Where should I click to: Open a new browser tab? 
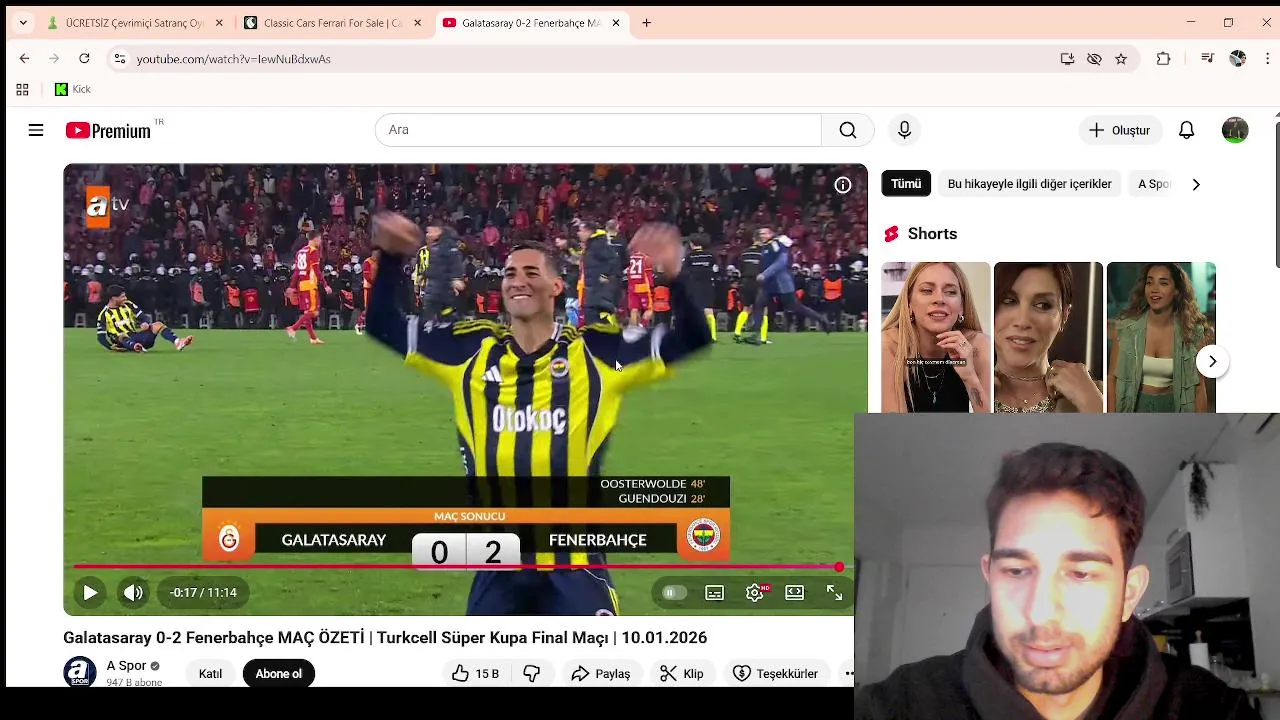click(646, 23)
